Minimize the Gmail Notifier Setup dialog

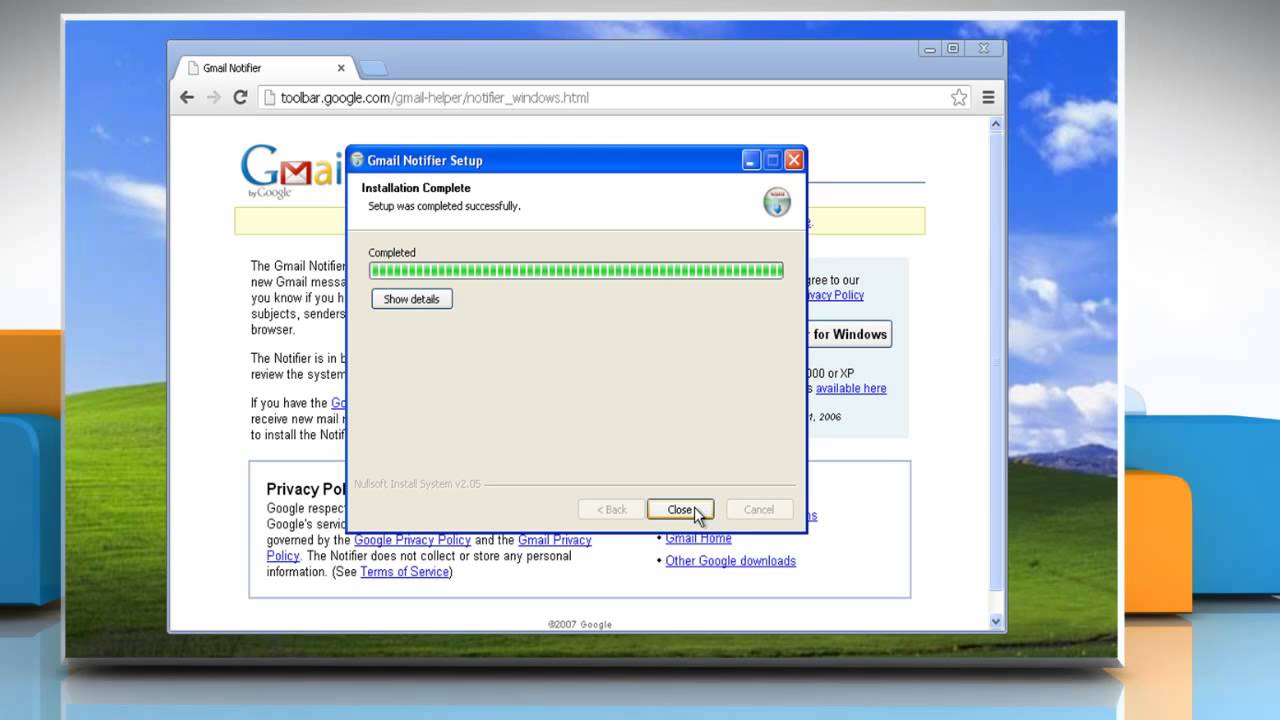(752, 160)
